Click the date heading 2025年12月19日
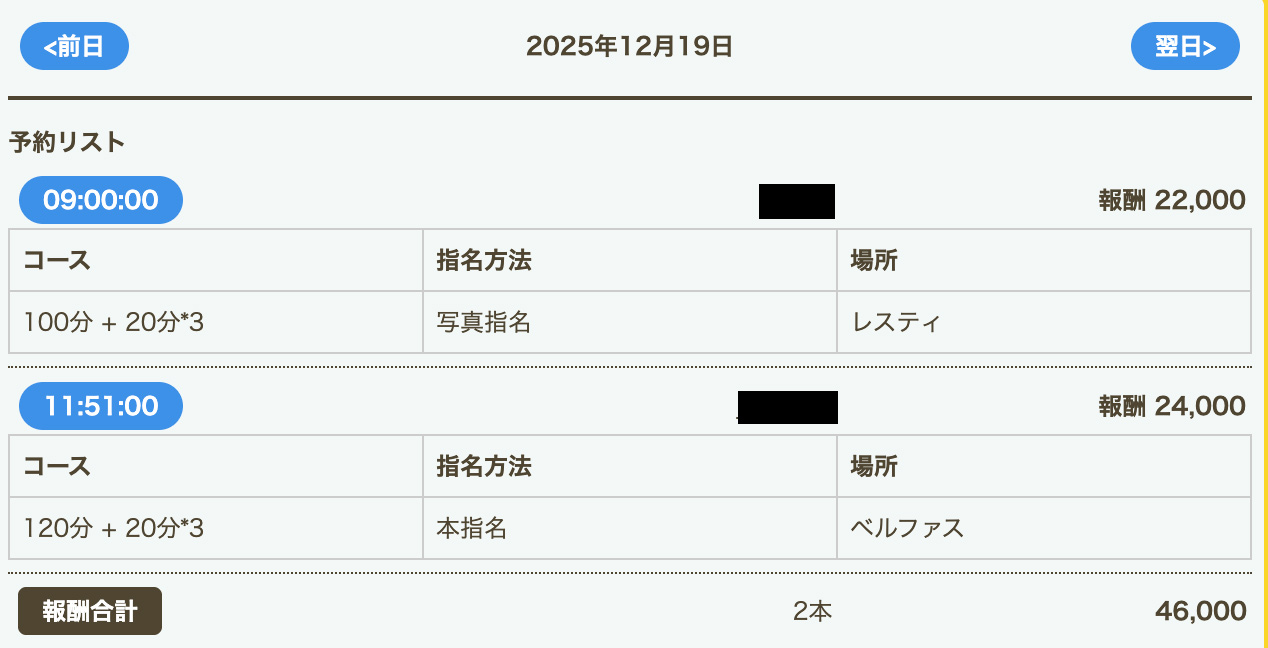This screenshot has height=648, width=1268. (x=629, y=46)
